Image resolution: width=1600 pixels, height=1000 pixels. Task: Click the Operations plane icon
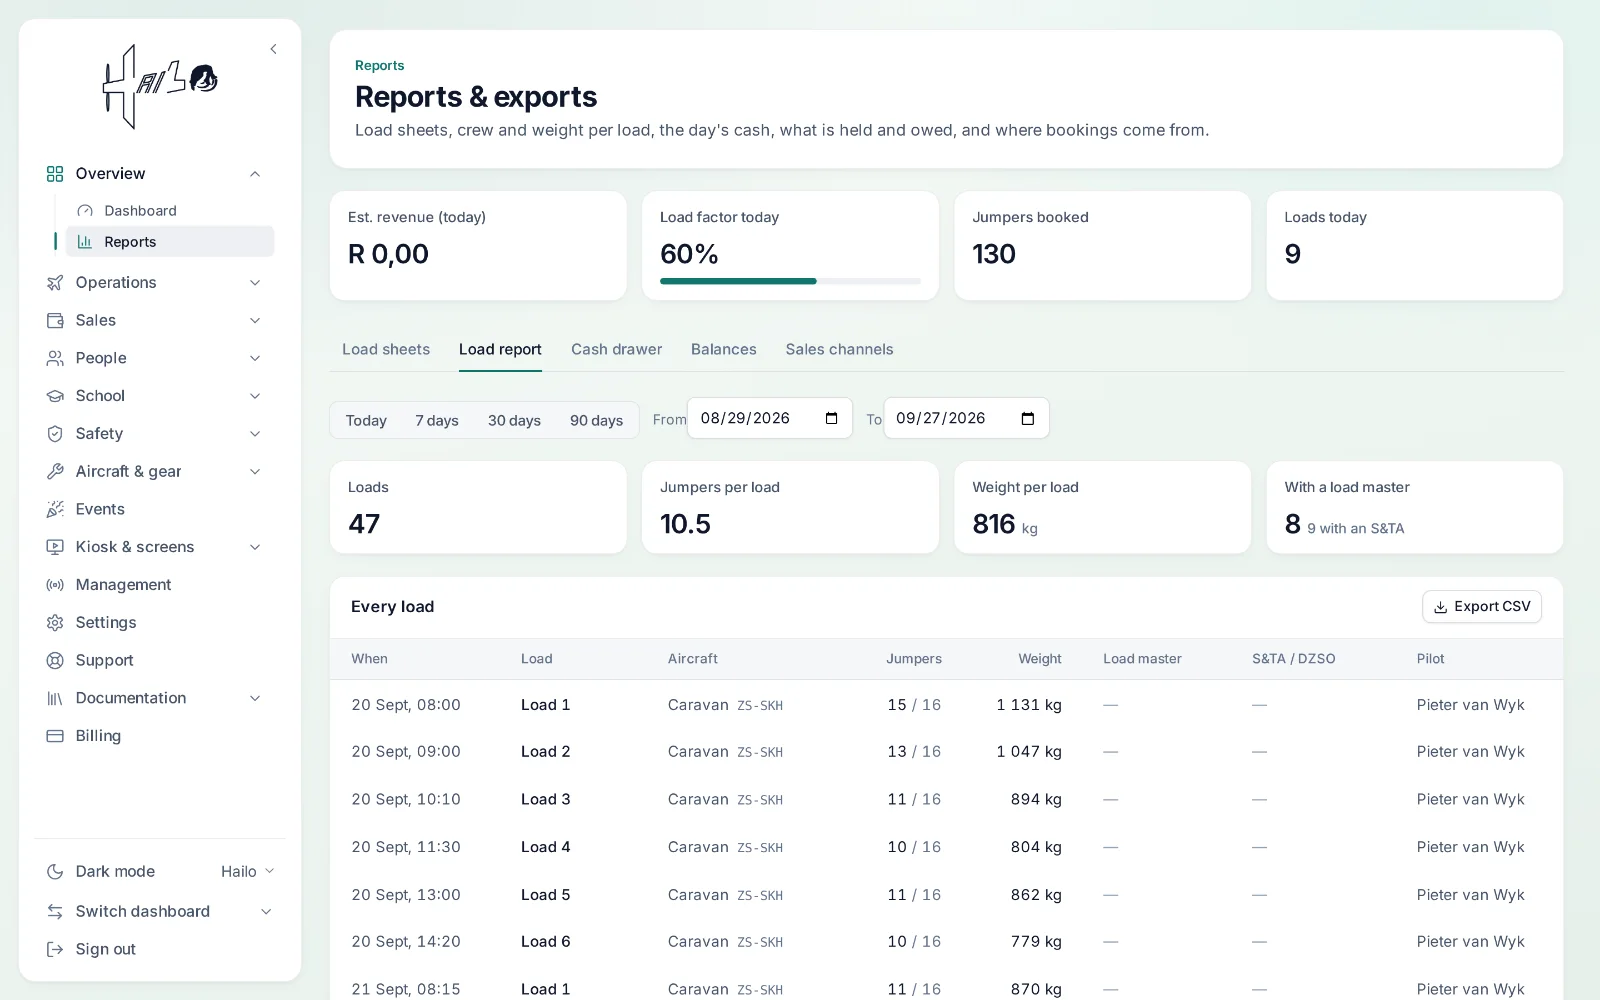[55, 283]
